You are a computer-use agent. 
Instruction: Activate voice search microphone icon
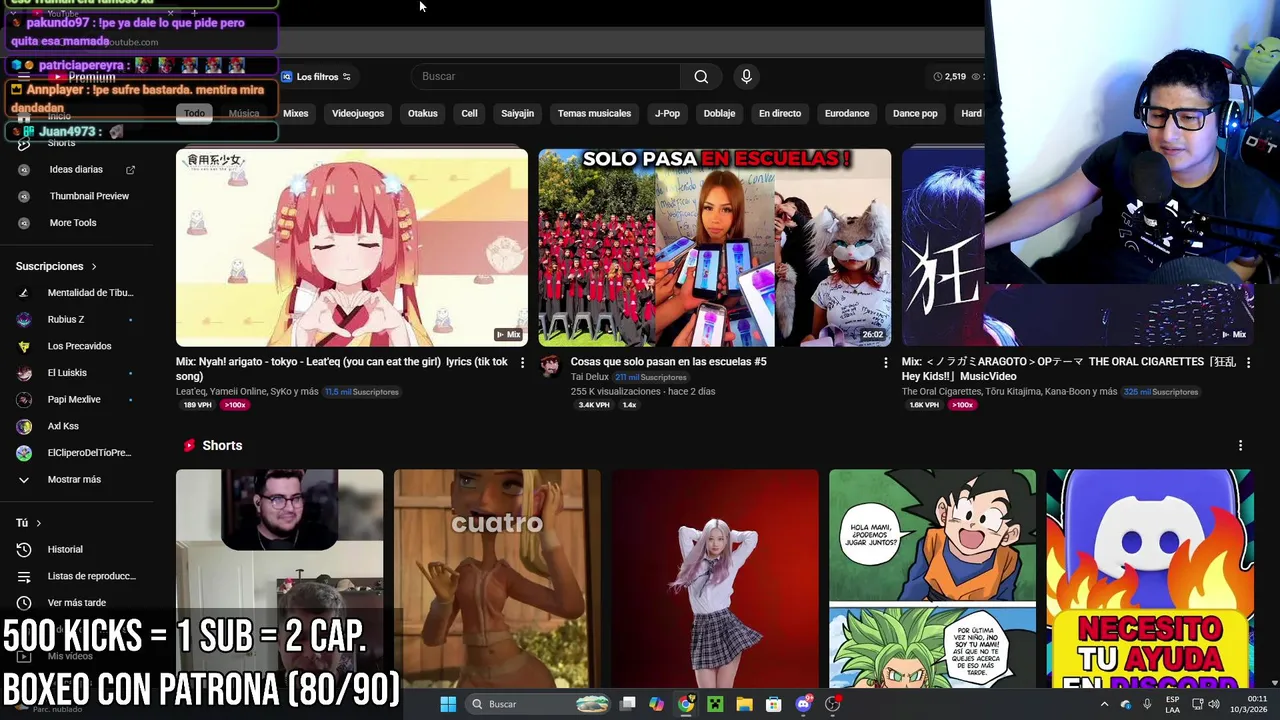point(746,76)
